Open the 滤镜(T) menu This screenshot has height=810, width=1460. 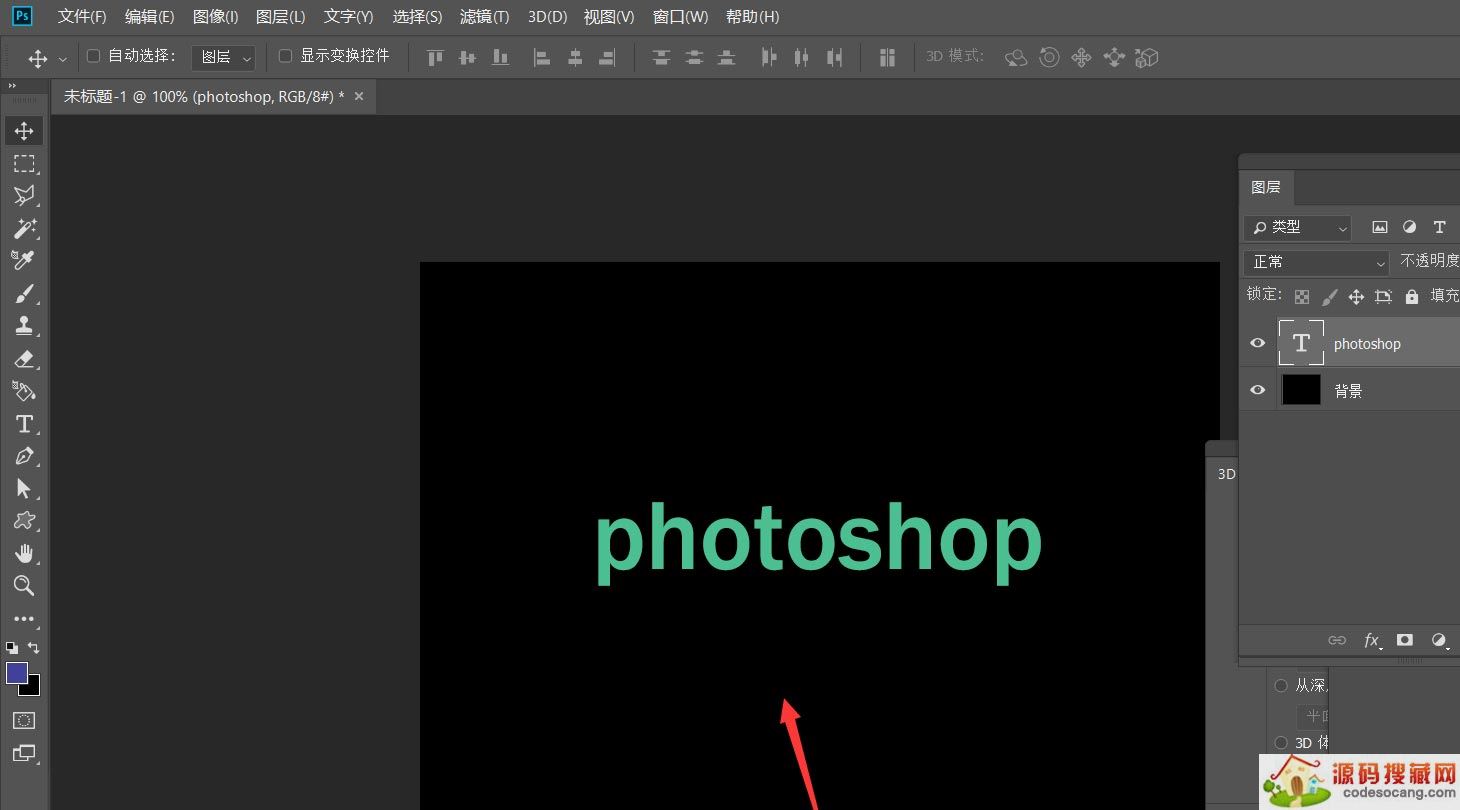click(484, 17)
